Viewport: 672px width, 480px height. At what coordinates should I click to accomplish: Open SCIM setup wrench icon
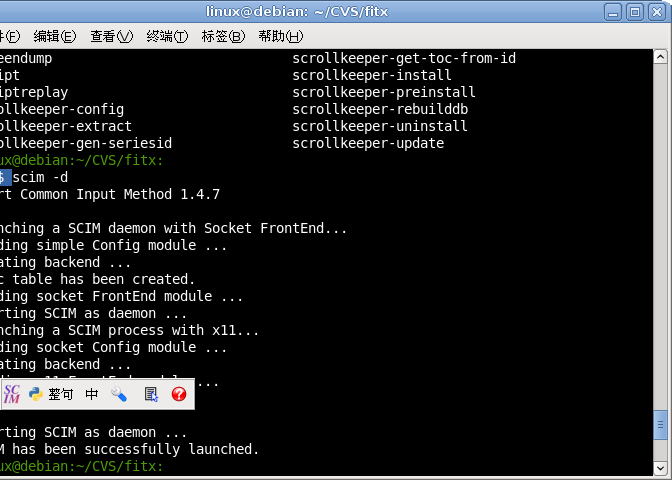[119, 394]
